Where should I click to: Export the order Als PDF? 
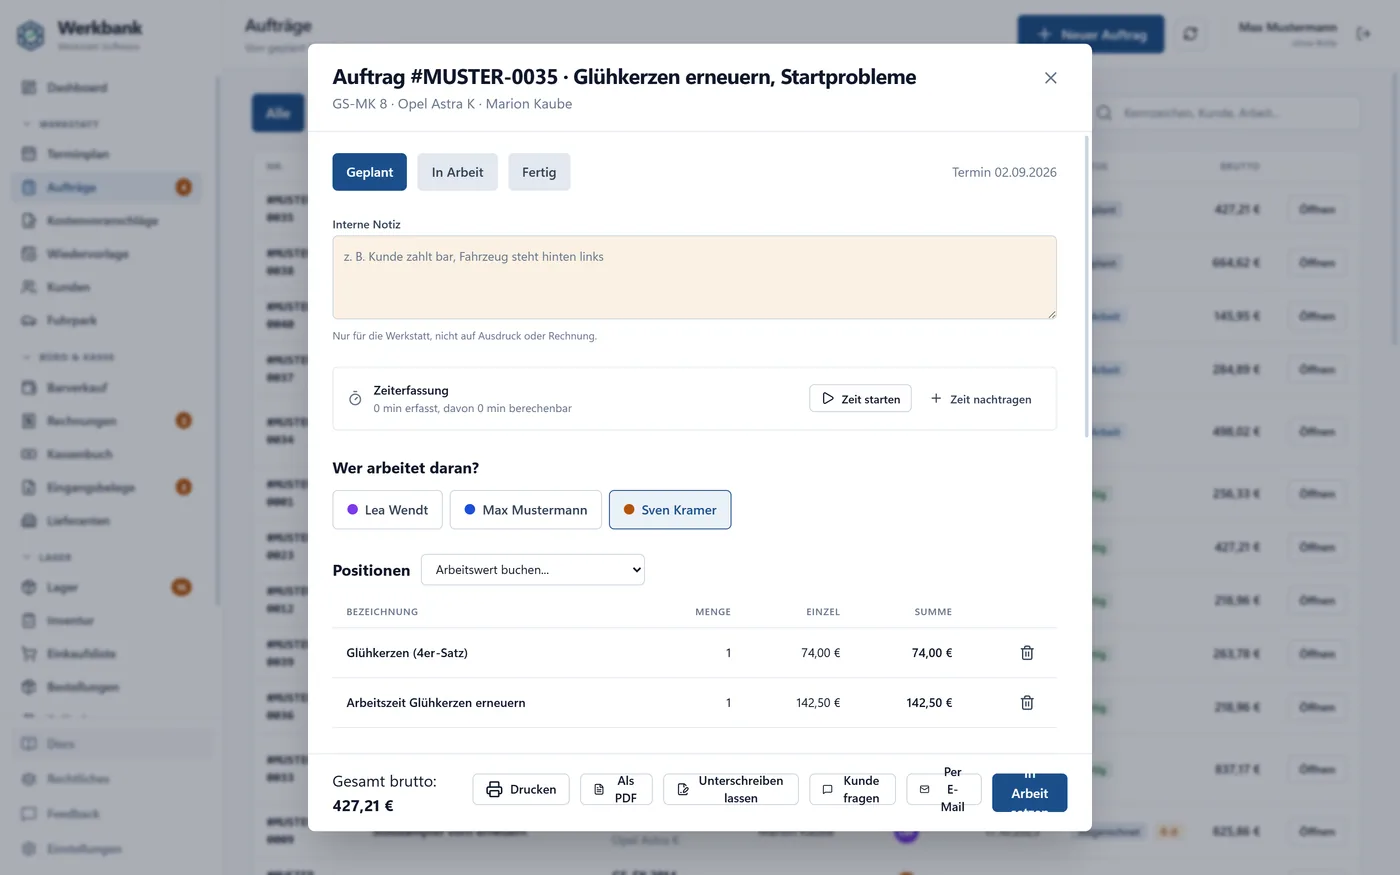click(616, 789)
